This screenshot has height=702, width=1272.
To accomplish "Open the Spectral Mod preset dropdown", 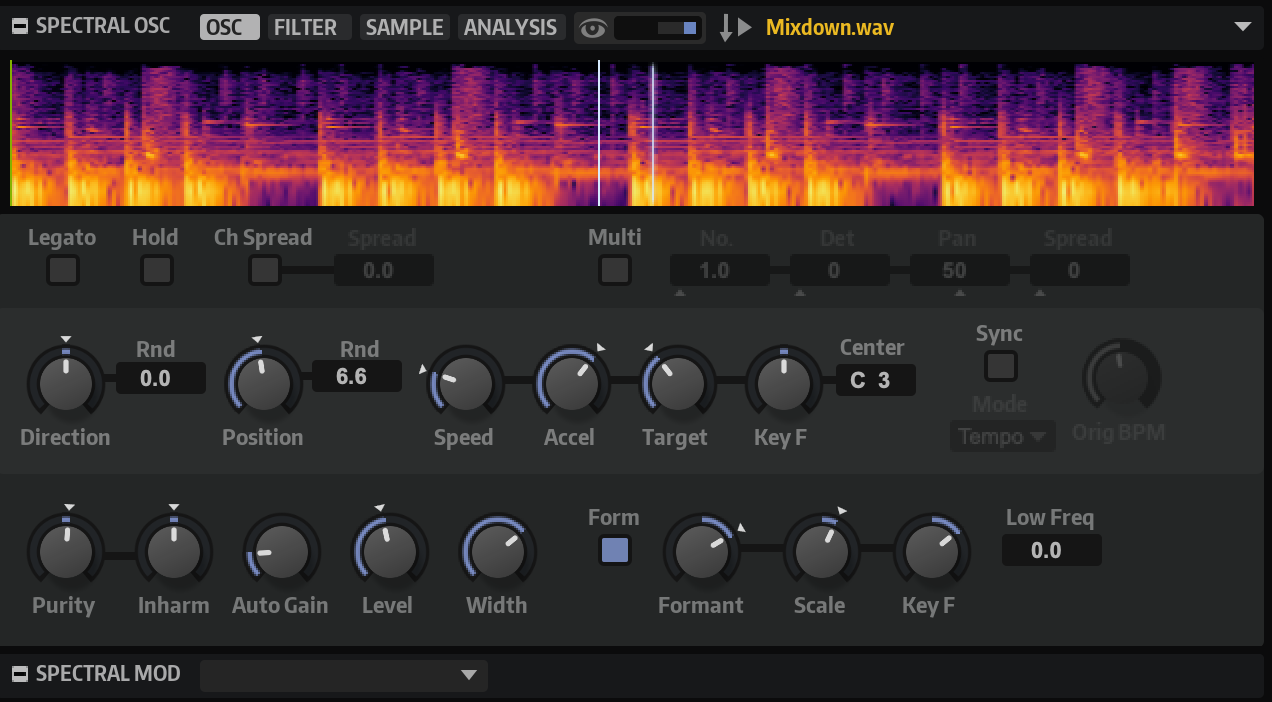I will tap(344, 675).
